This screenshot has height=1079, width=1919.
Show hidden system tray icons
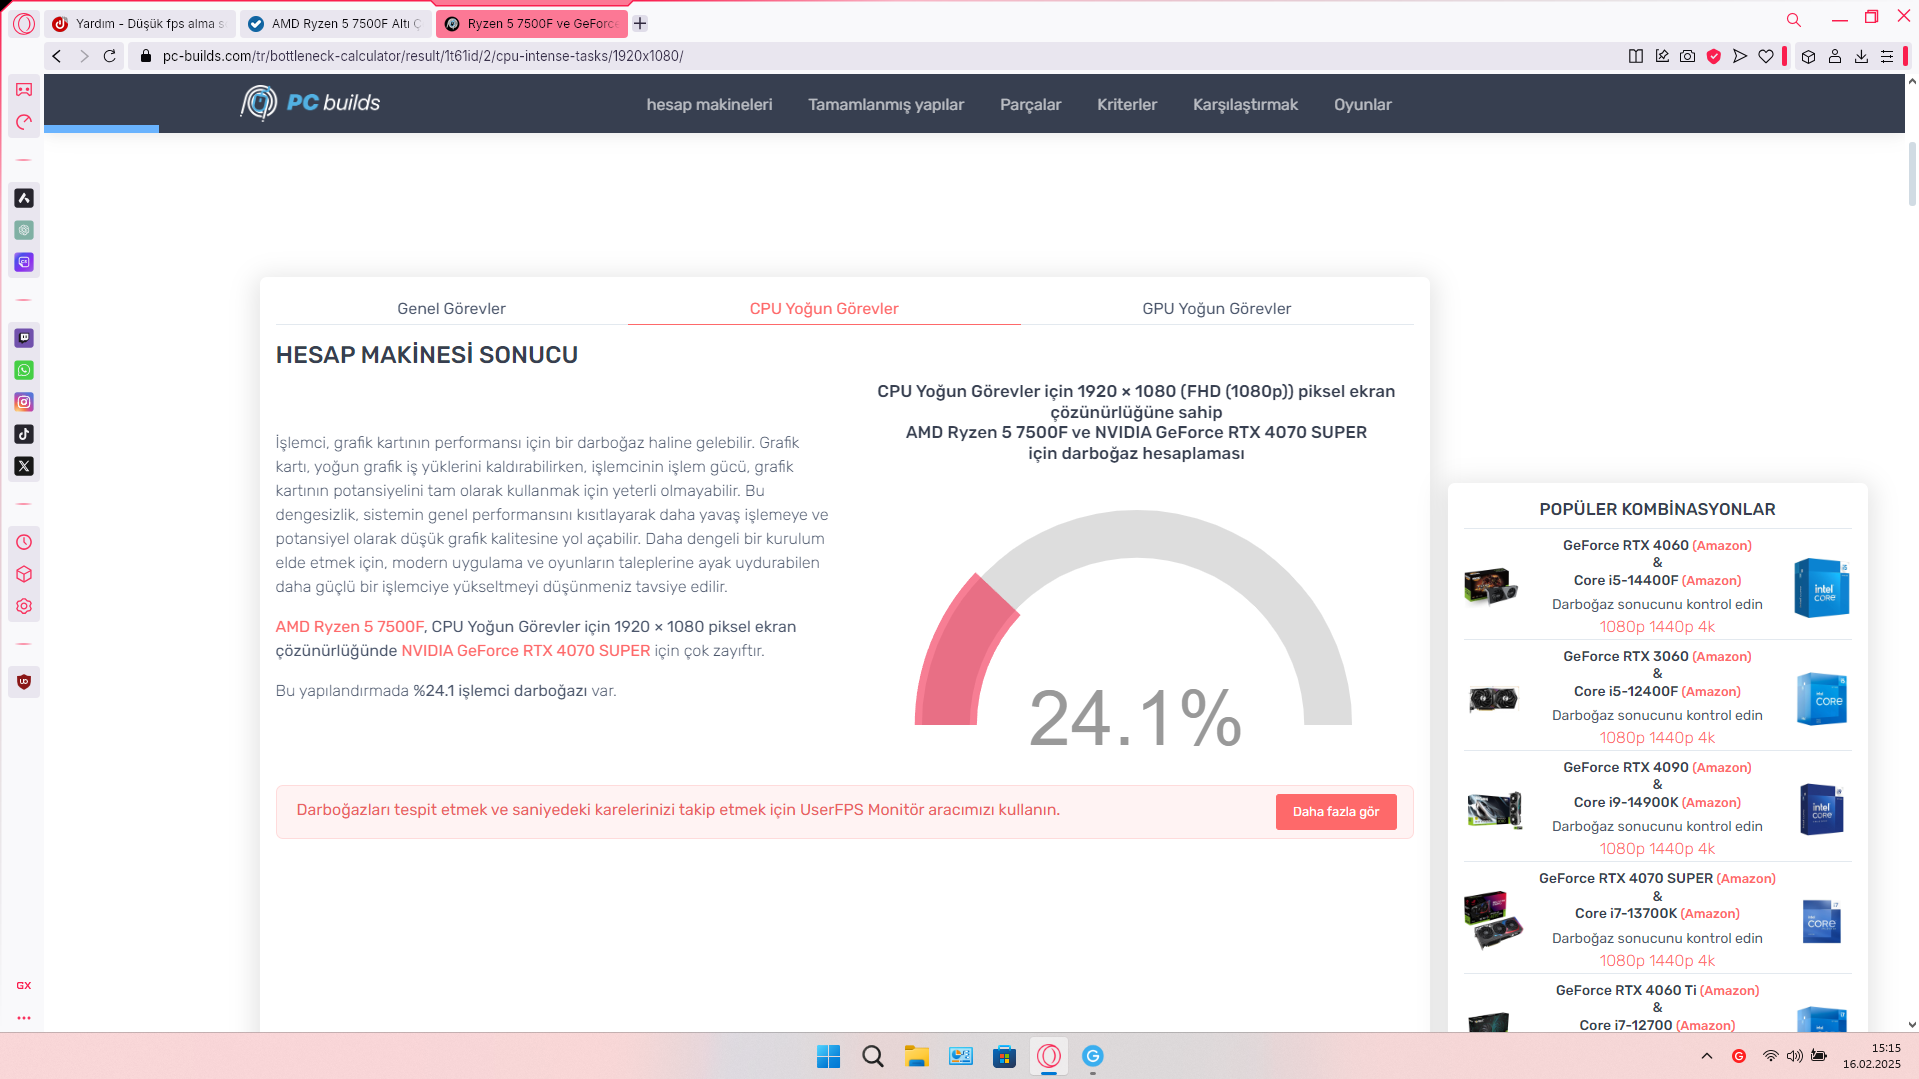pyautogui.click(x=1707, y=1056)
